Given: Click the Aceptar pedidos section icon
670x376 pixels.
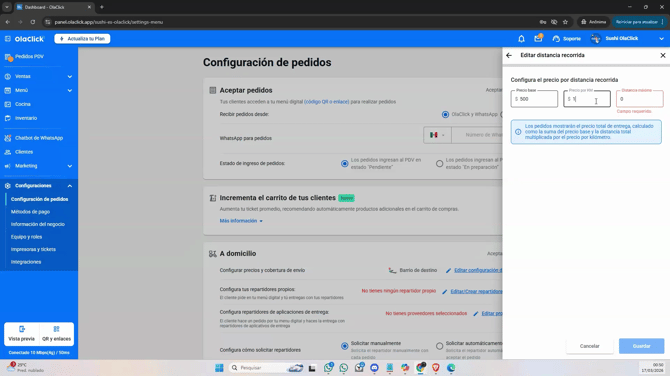Looking at the screenshot, I should [x=213, y=90].
